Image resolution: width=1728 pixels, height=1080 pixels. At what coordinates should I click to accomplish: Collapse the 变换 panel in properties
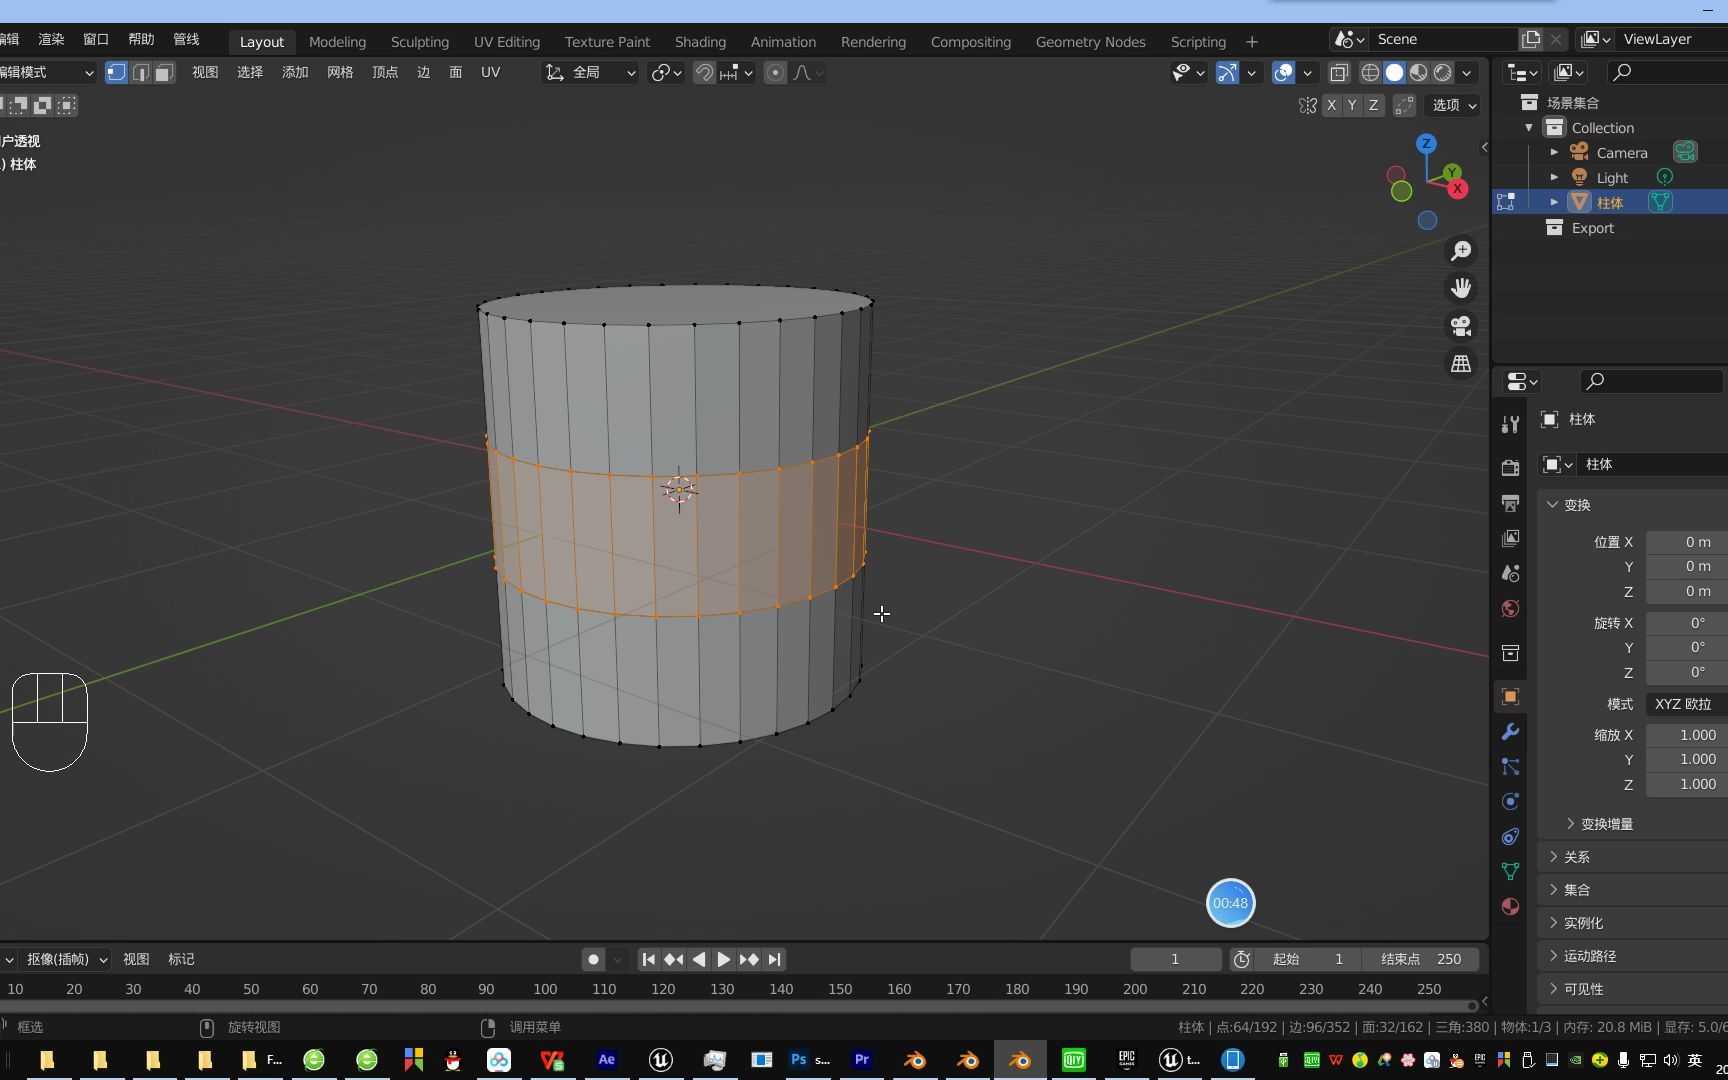(1578, 505)
